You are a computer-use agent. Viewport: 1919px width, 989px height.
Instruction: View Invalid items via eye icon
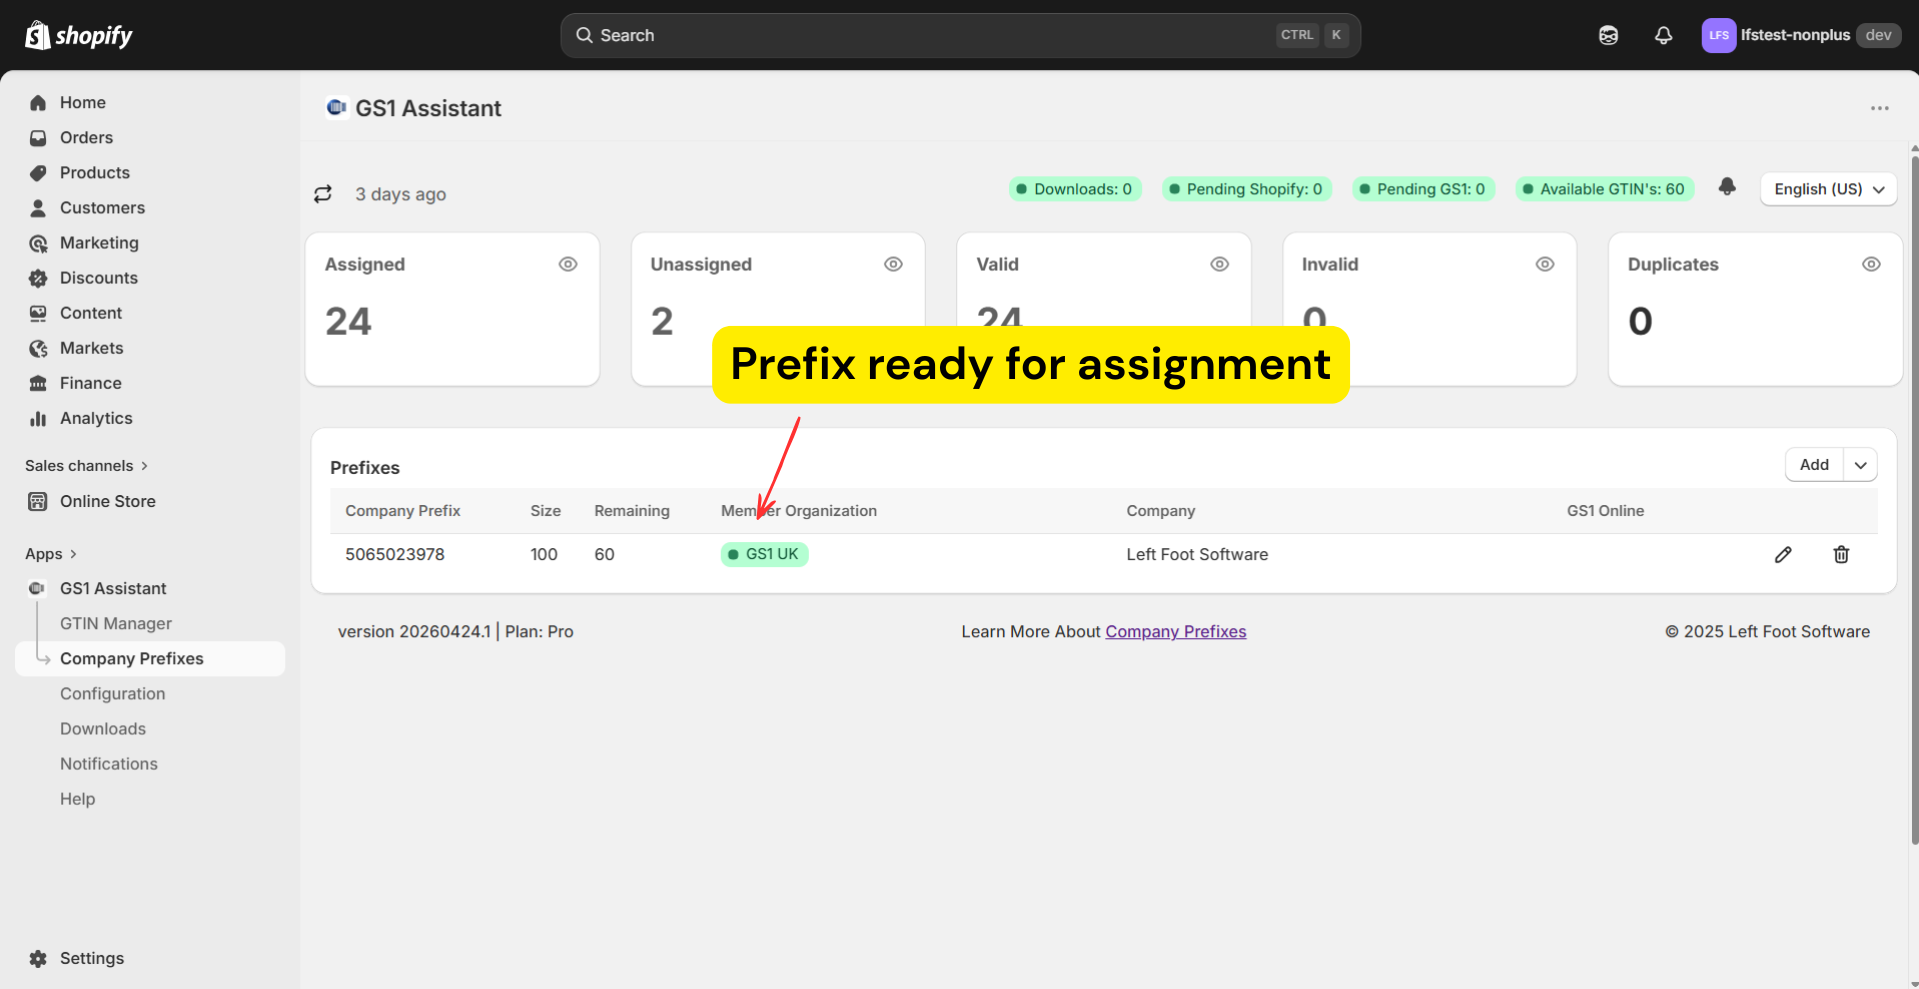pos(1545,264)
